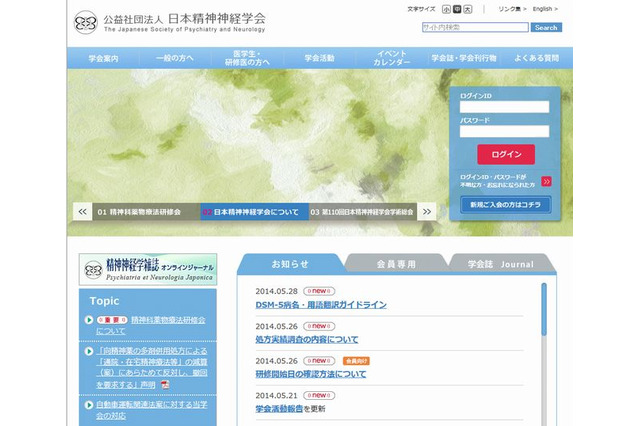Screen dimensions: 640x426
Task: Click previous slide double-arrow button
Action: [82, 212]
